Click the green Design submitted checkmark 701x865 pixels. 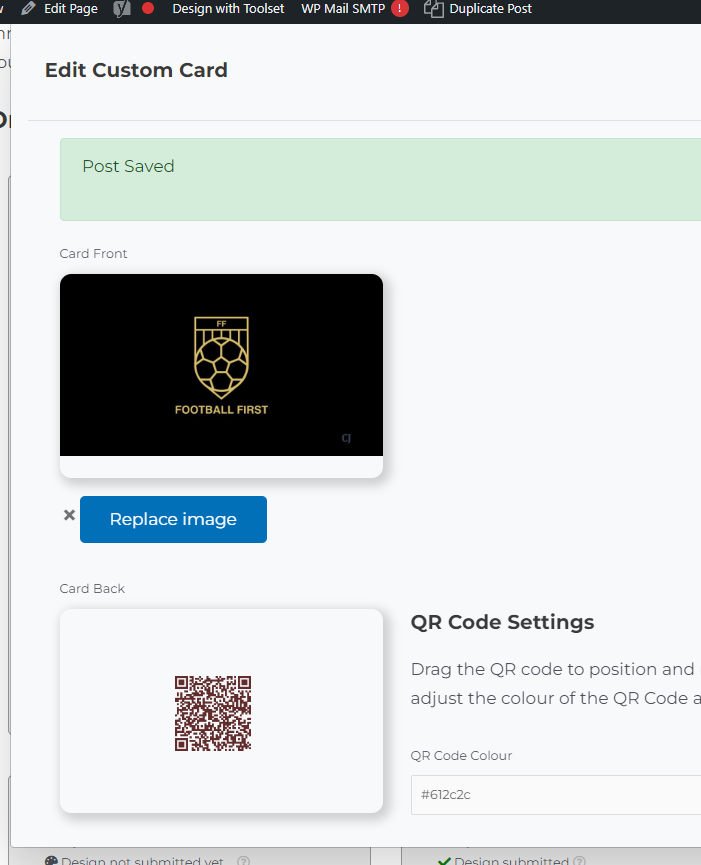(x=444, y=861)
